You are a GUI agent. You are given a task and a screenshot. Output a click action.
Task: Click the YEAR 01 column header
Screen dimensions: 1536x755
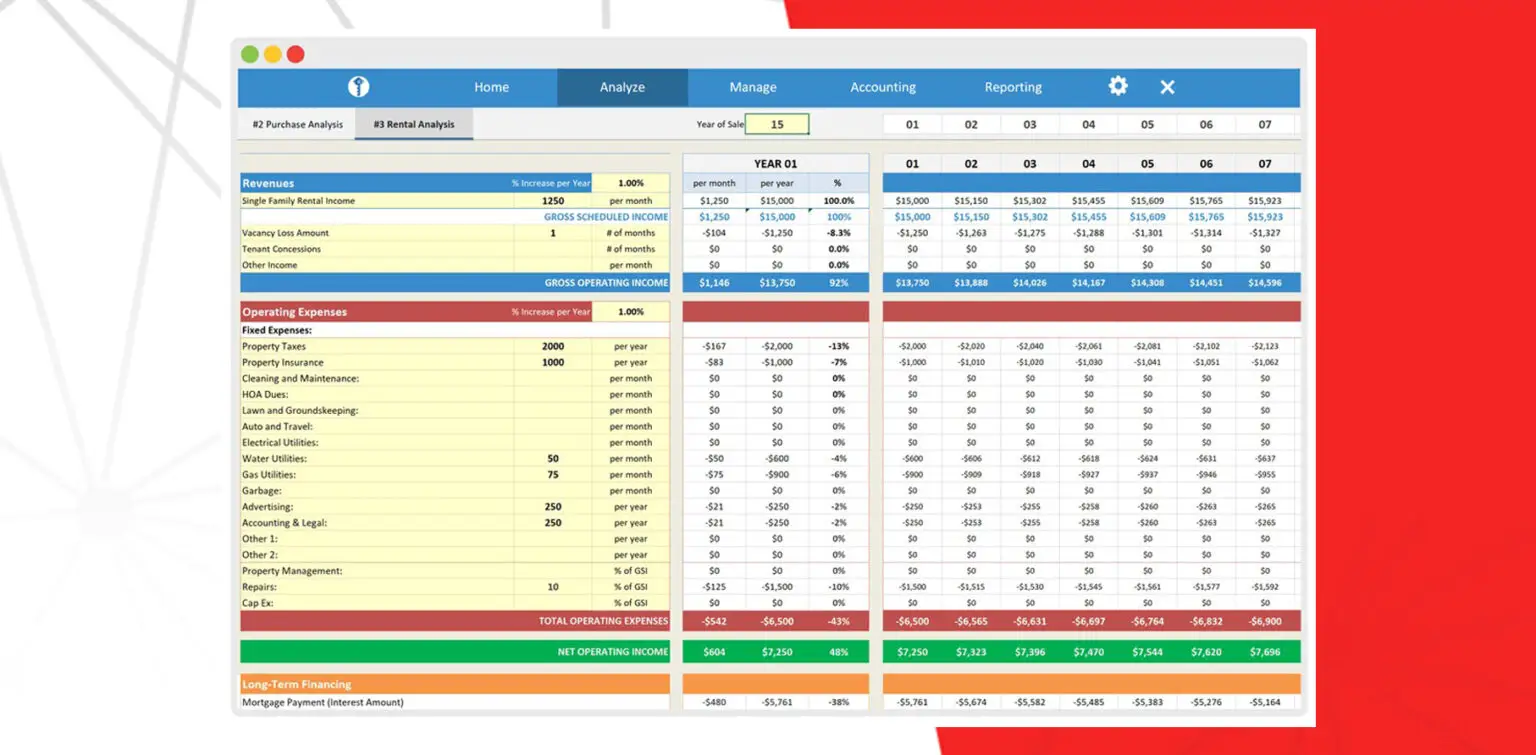tap(776, 163)
